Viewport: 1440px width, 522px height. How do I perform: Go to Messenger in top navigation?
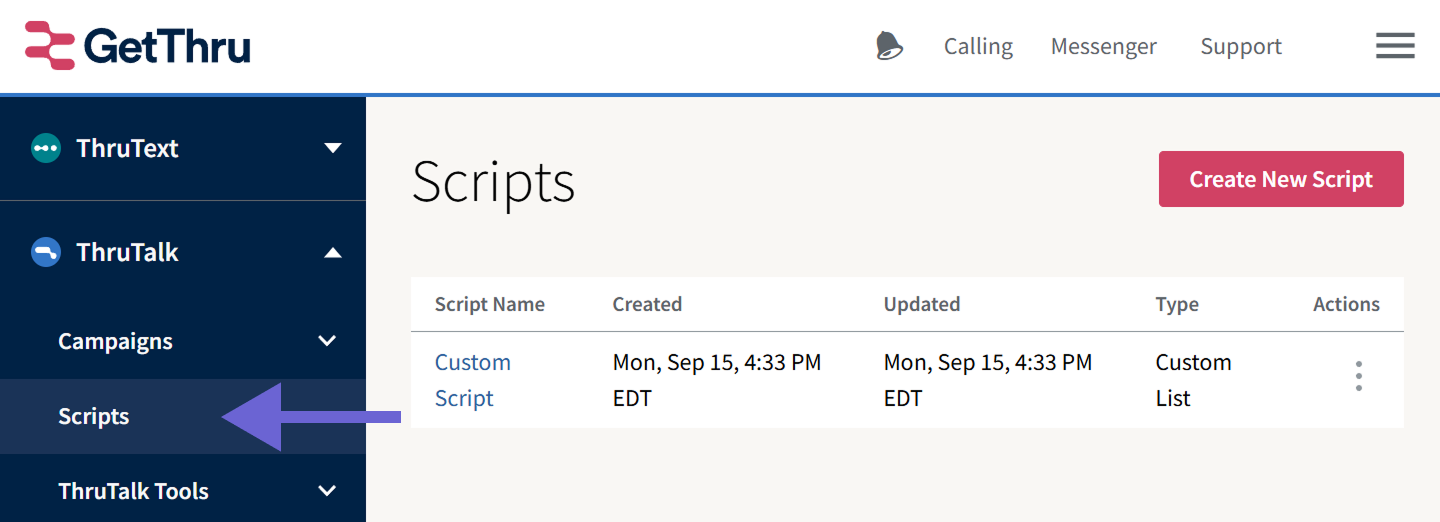[x=1104, y=46]
